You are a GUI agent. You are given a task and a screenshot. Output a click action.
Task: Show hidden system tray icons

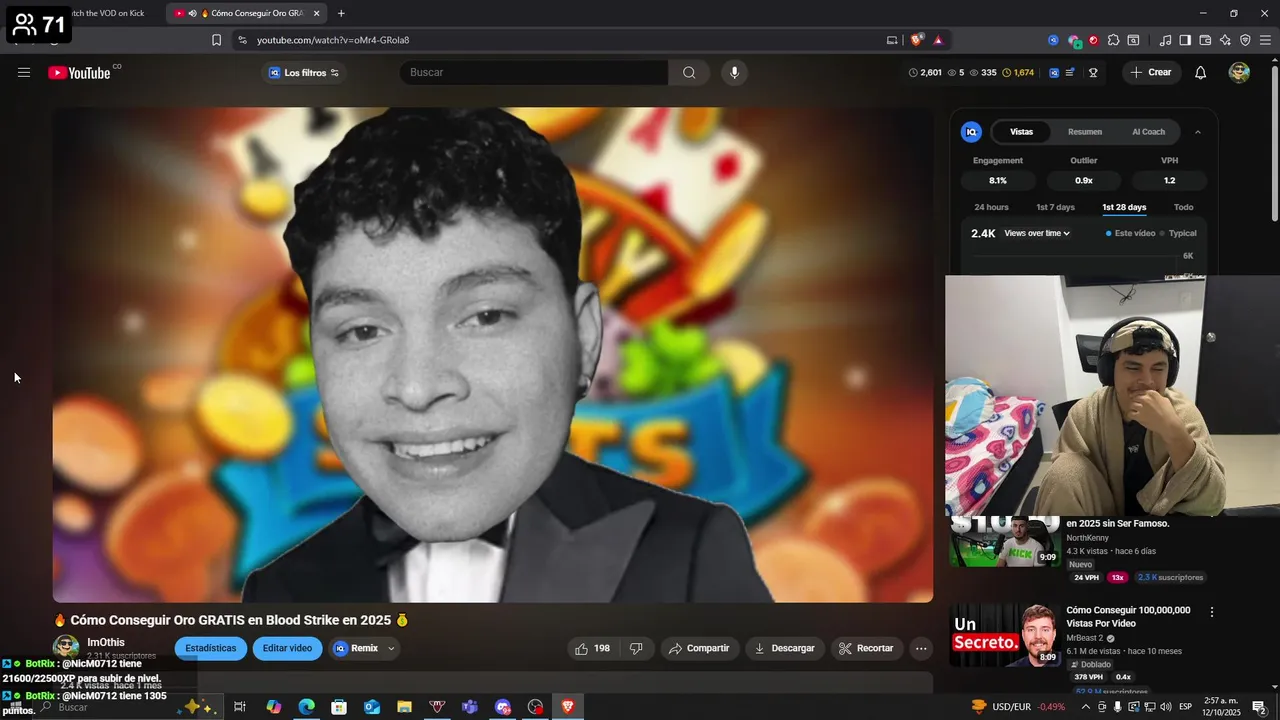point(1086,707)
